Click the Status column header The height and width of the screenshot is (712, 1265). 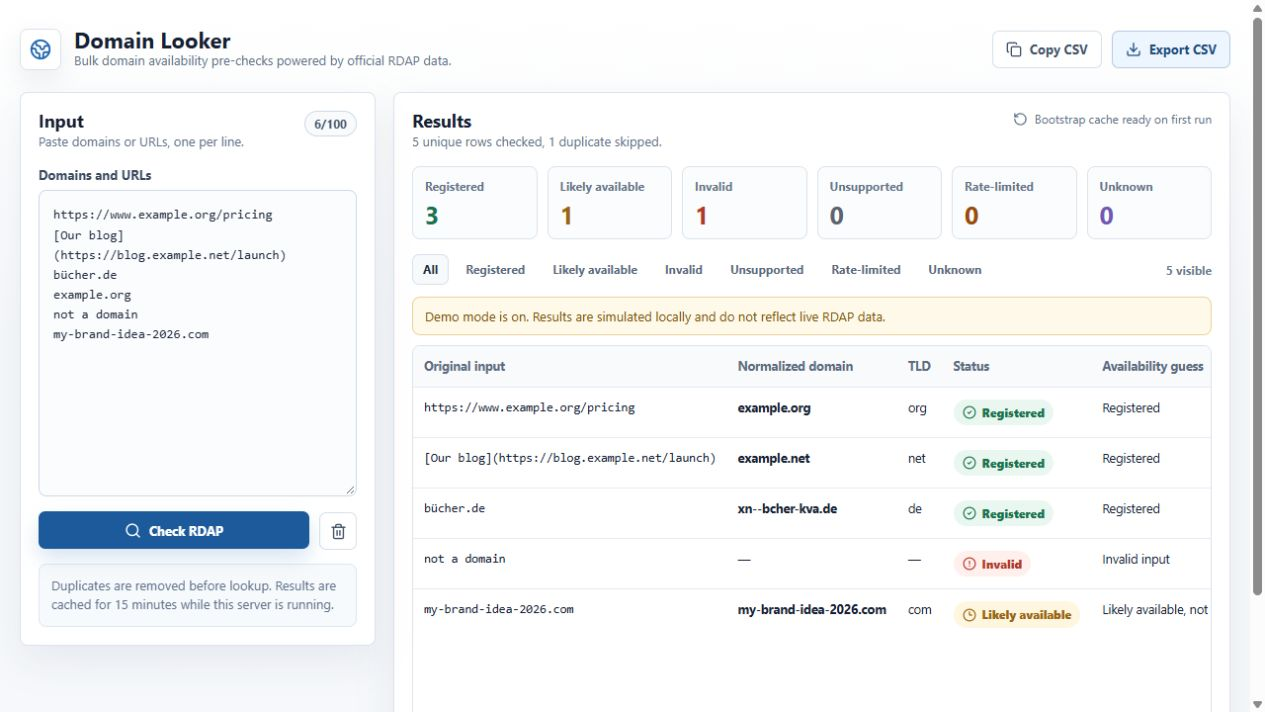click(x=971, y=367)
